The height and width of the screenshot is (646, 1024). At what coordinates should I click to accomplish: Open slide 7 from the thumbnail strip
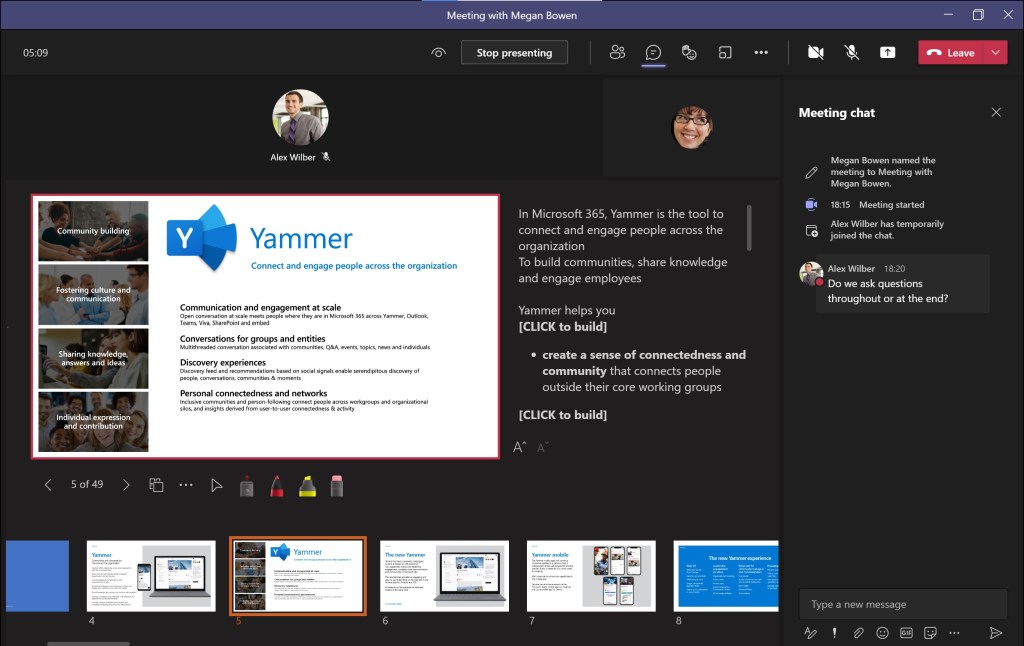[x=590, y=575]
